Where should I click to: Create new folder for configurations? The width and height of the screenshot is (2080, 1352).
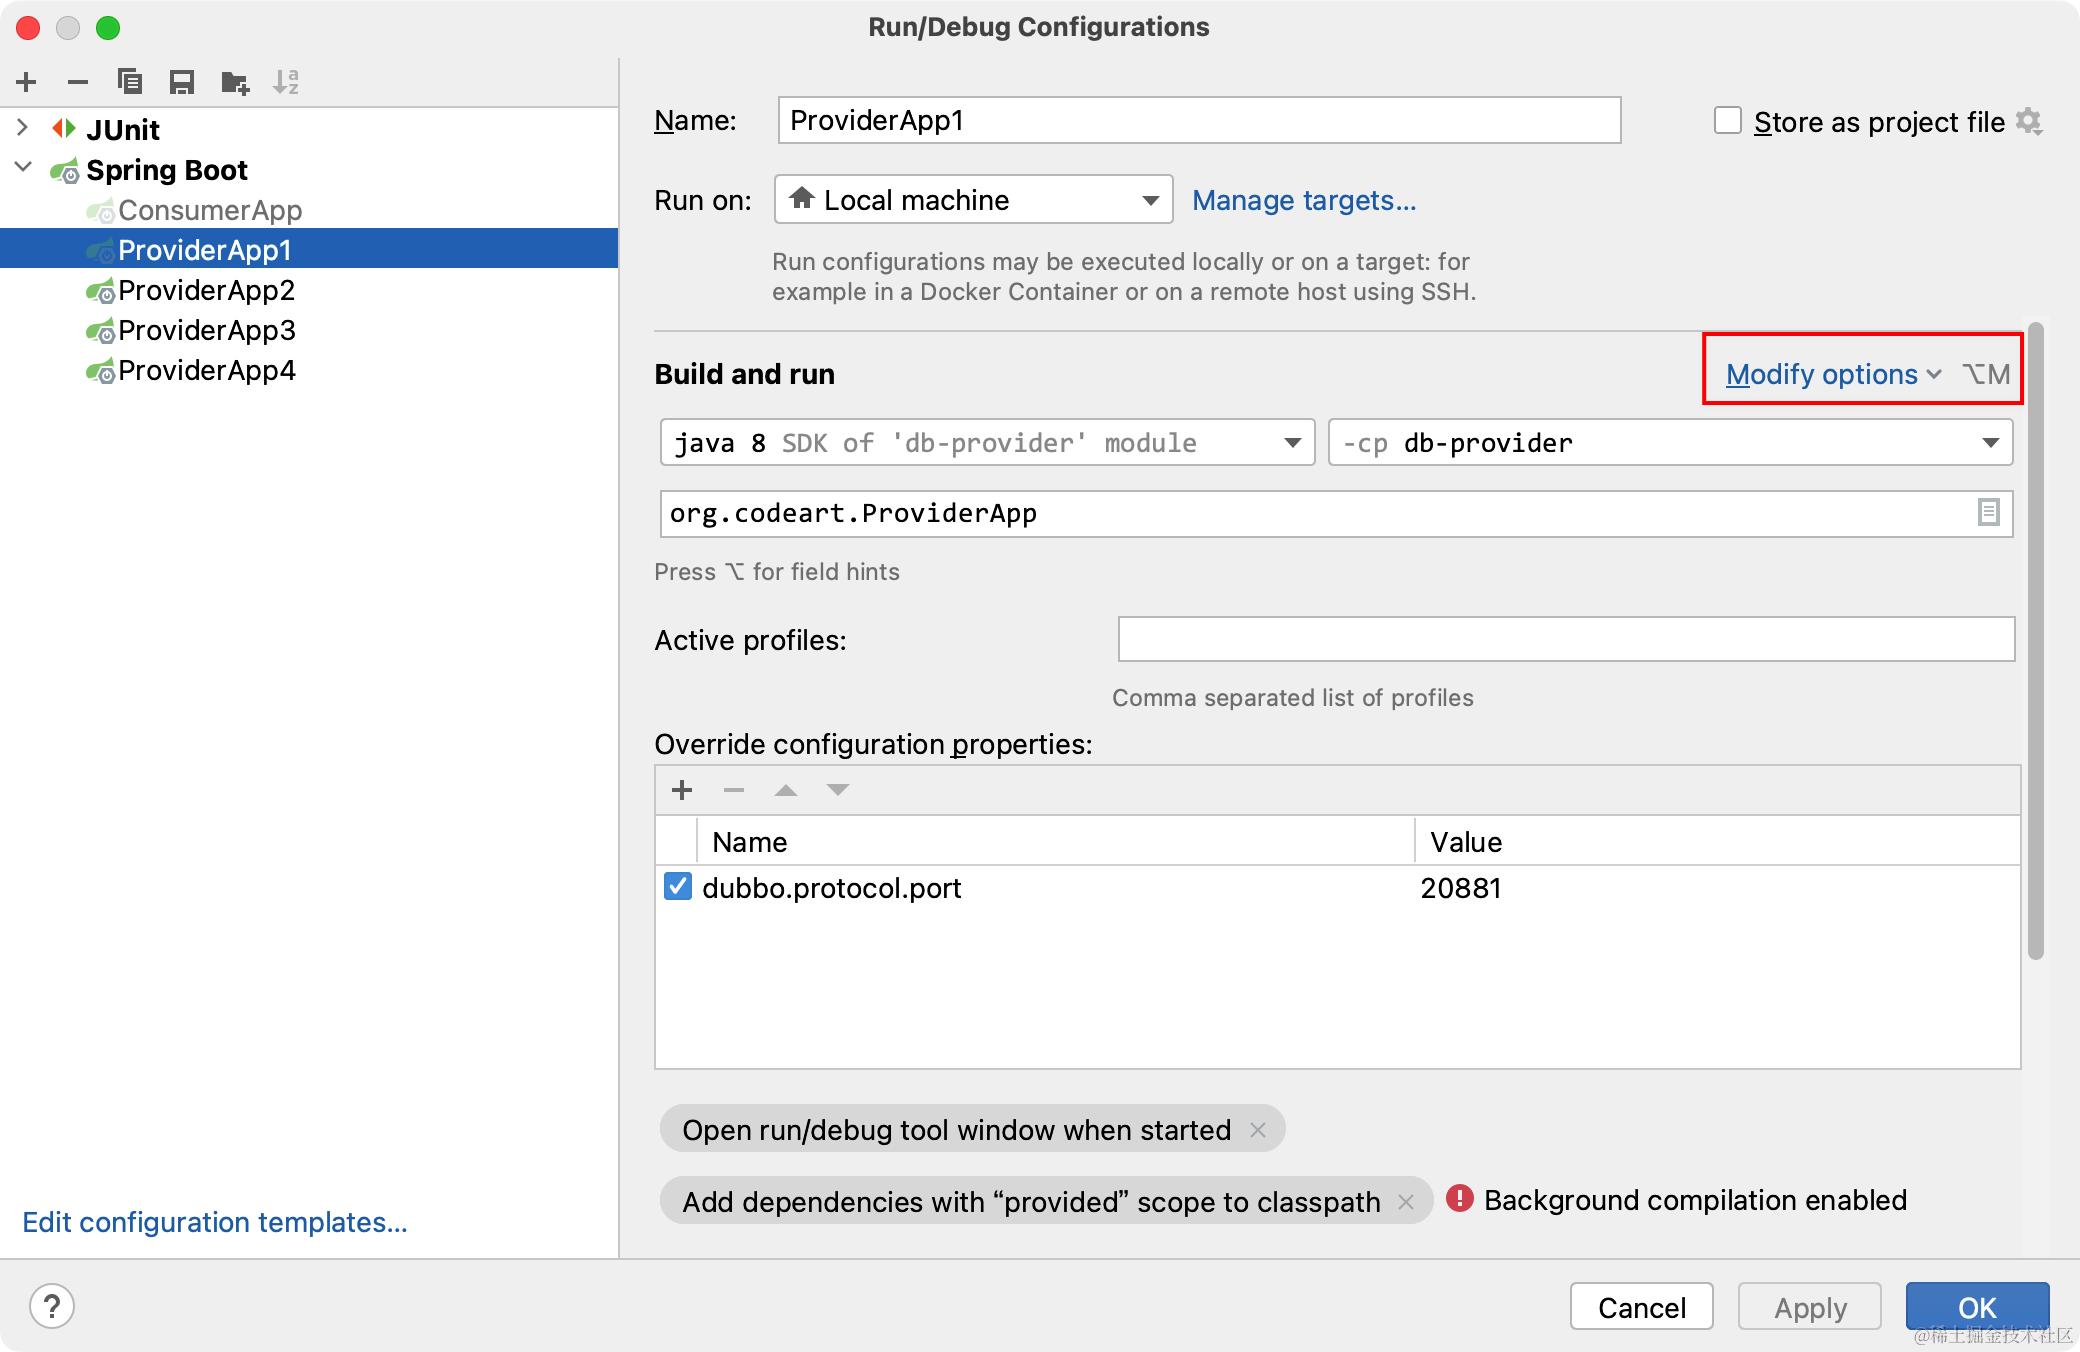pos(234,82)
